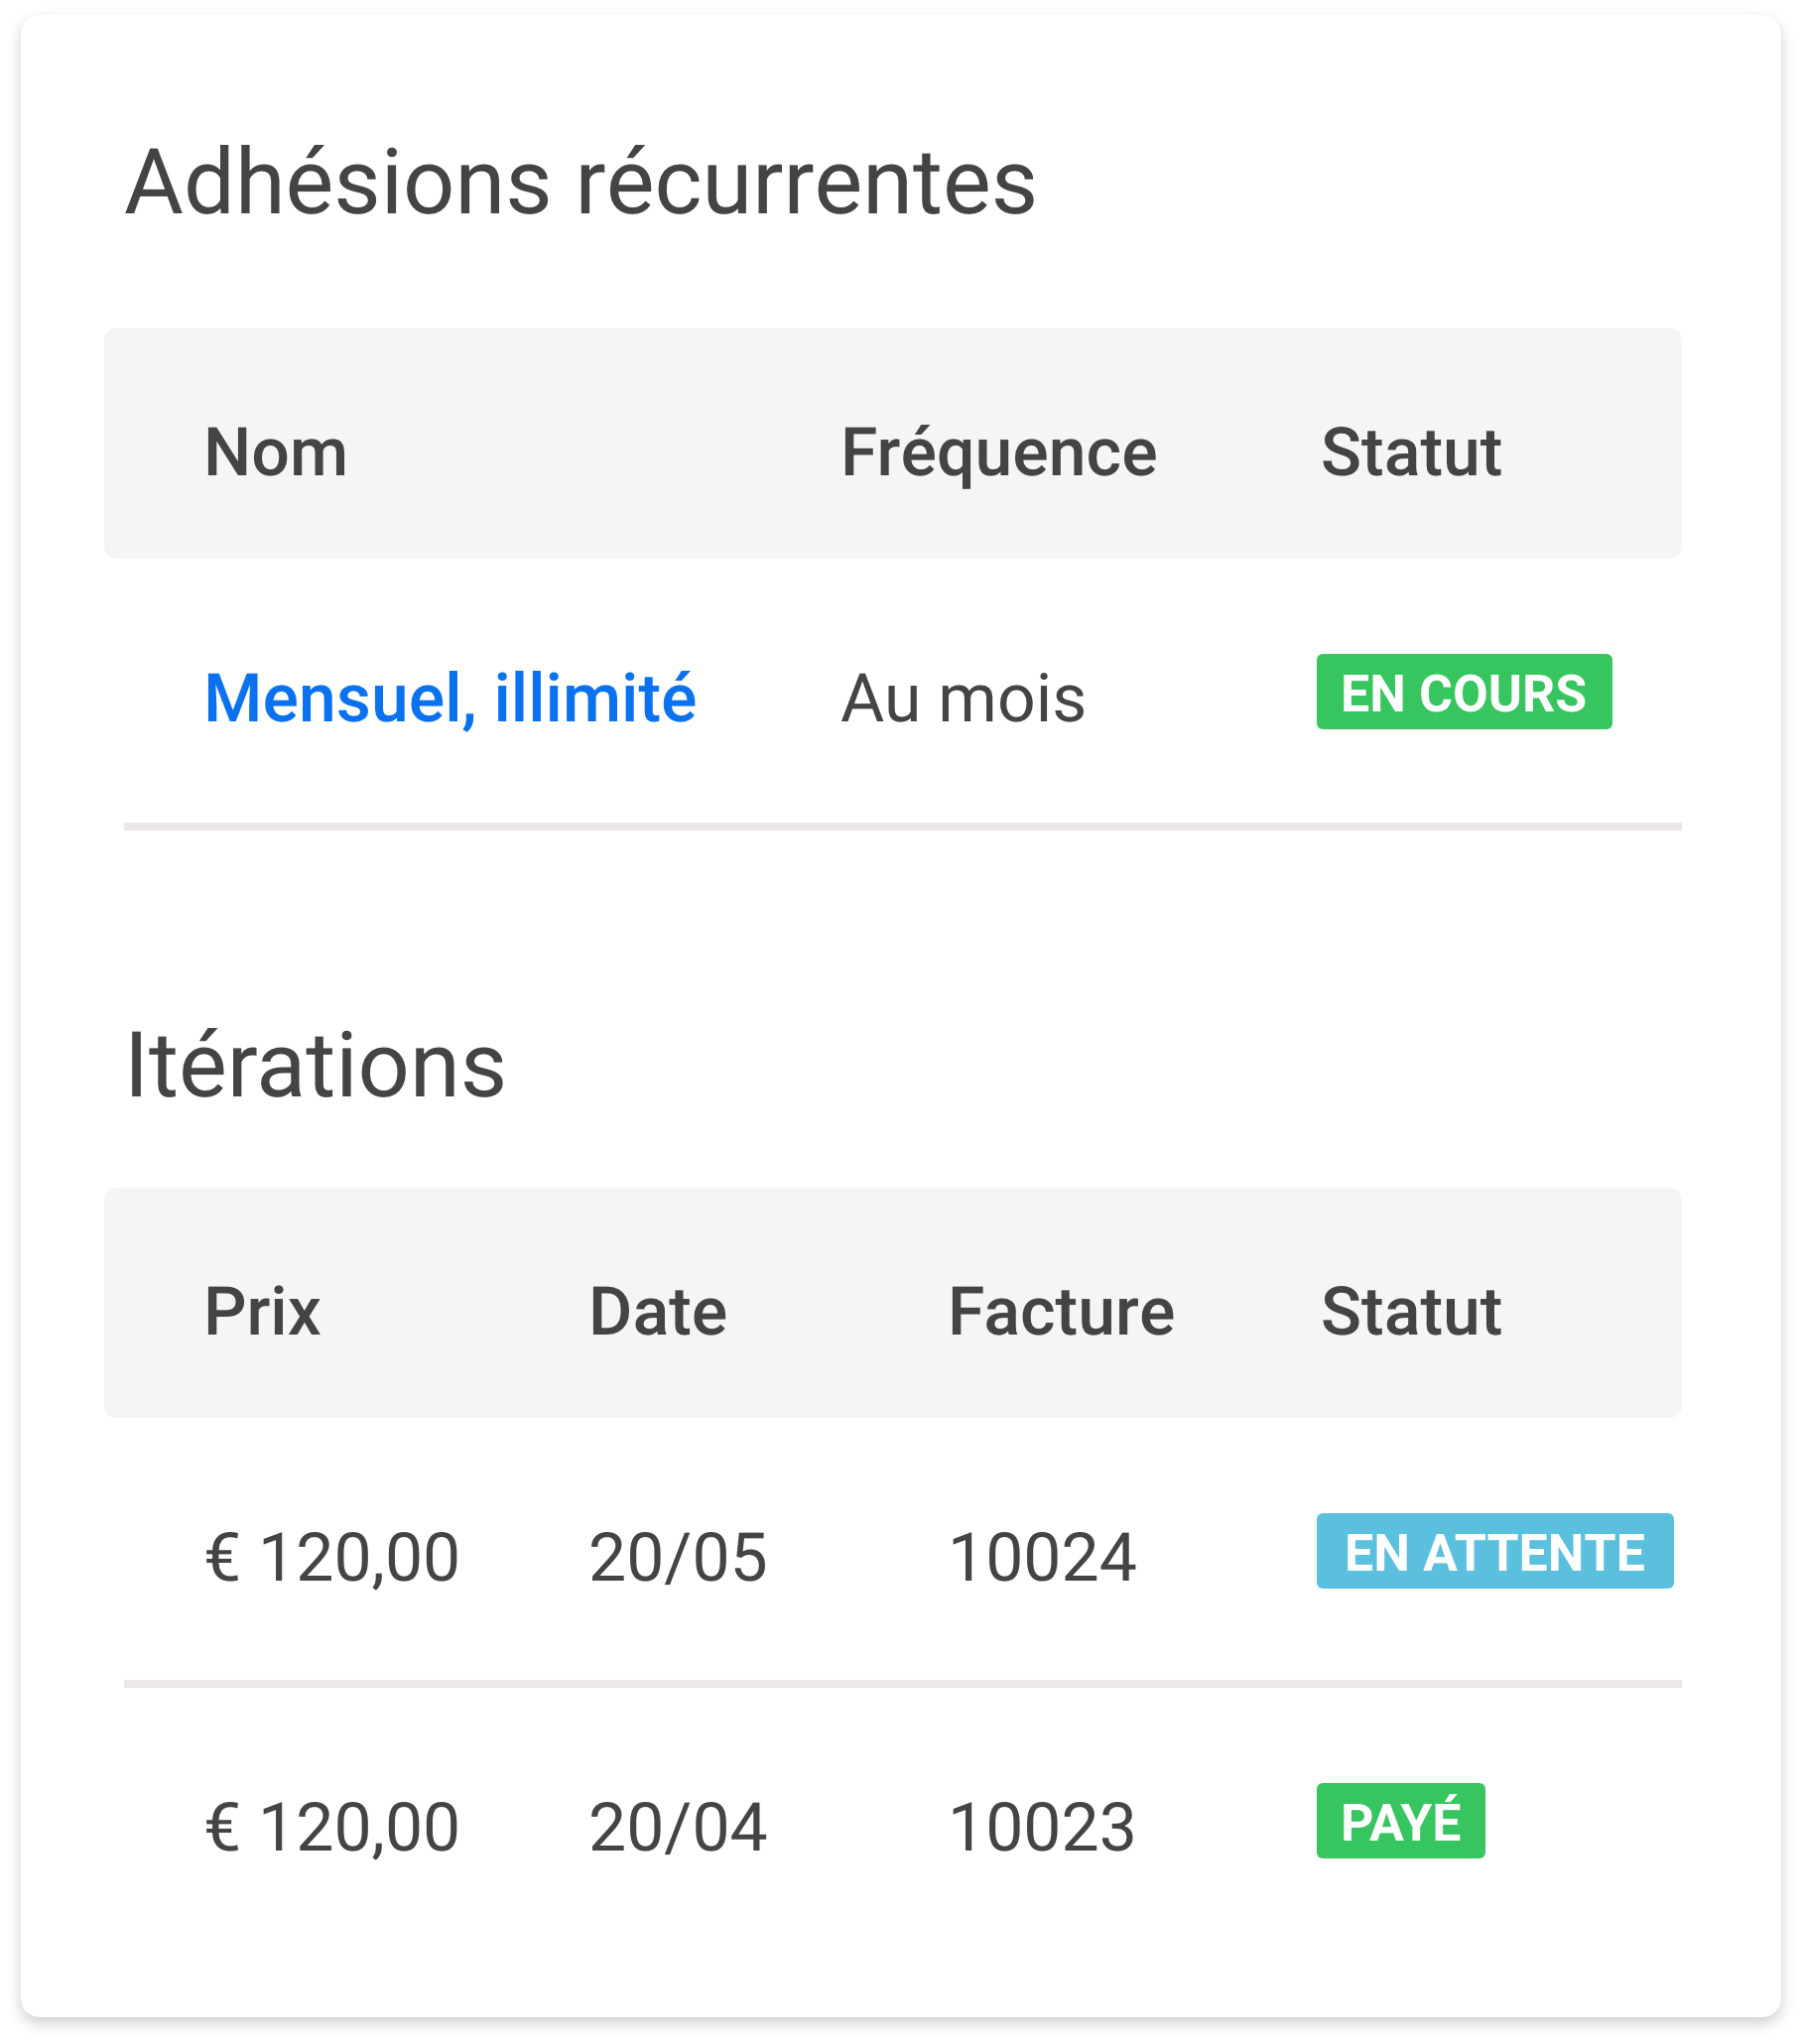This screenshot has height=2044, width=1802.
Task: Open the Mensuel, illimité membership link
Action: [450, 697]
